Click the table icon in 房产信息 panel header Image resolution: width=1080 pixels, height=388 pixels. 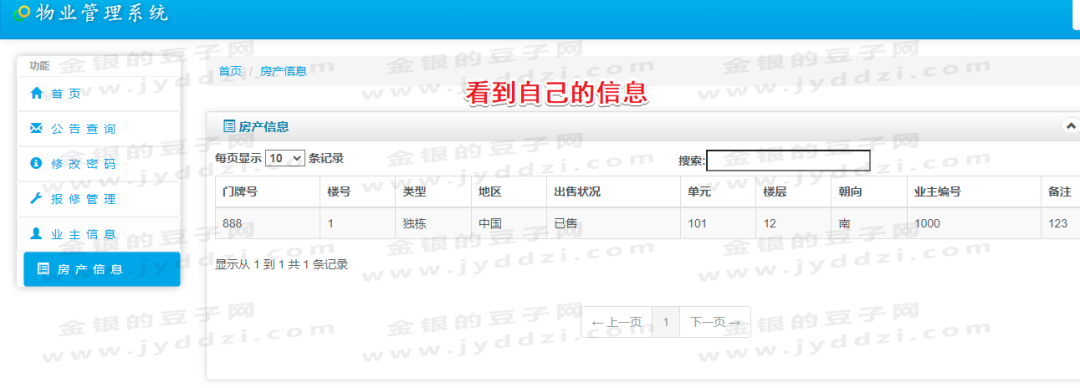click(x=229, y=126)
